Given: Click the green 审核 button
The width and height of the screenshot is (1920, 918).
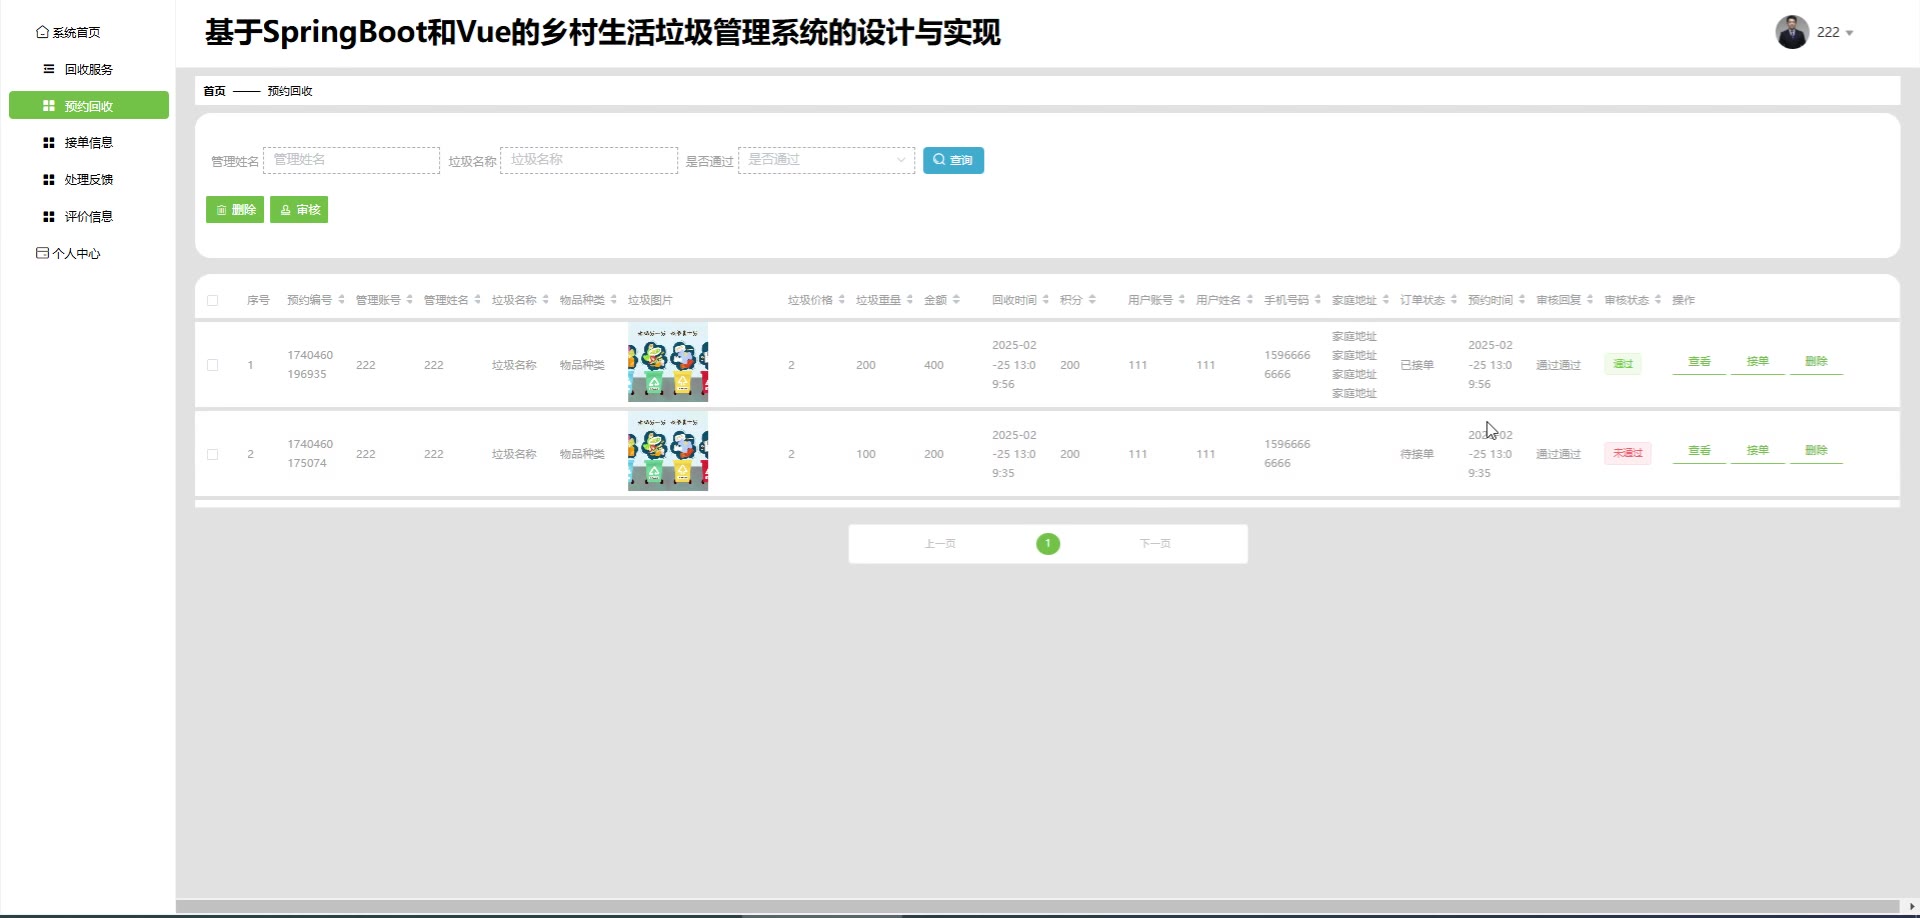Looking at the screenshot, I should [299, 210].
